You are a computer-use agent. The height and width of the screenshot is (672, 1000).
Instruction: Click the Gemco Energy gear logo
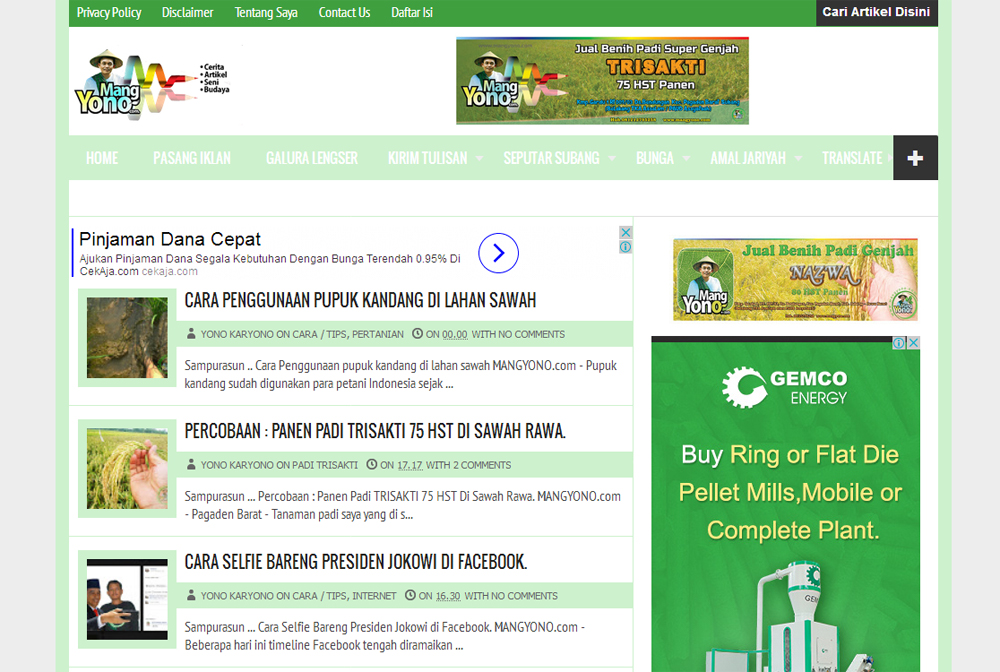(744, 387)
